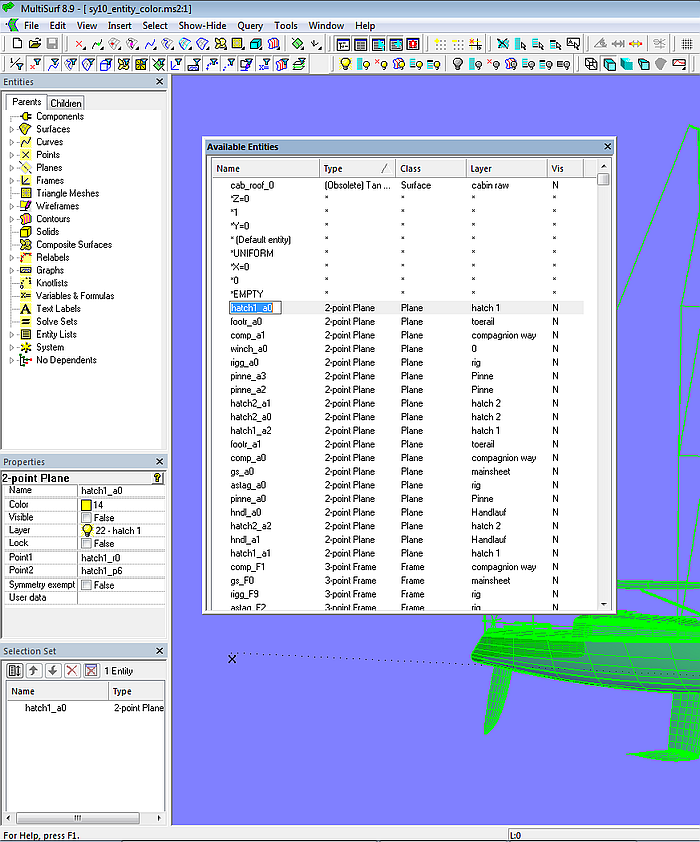Expand the Curves tree node

click(x=12, y=142)
